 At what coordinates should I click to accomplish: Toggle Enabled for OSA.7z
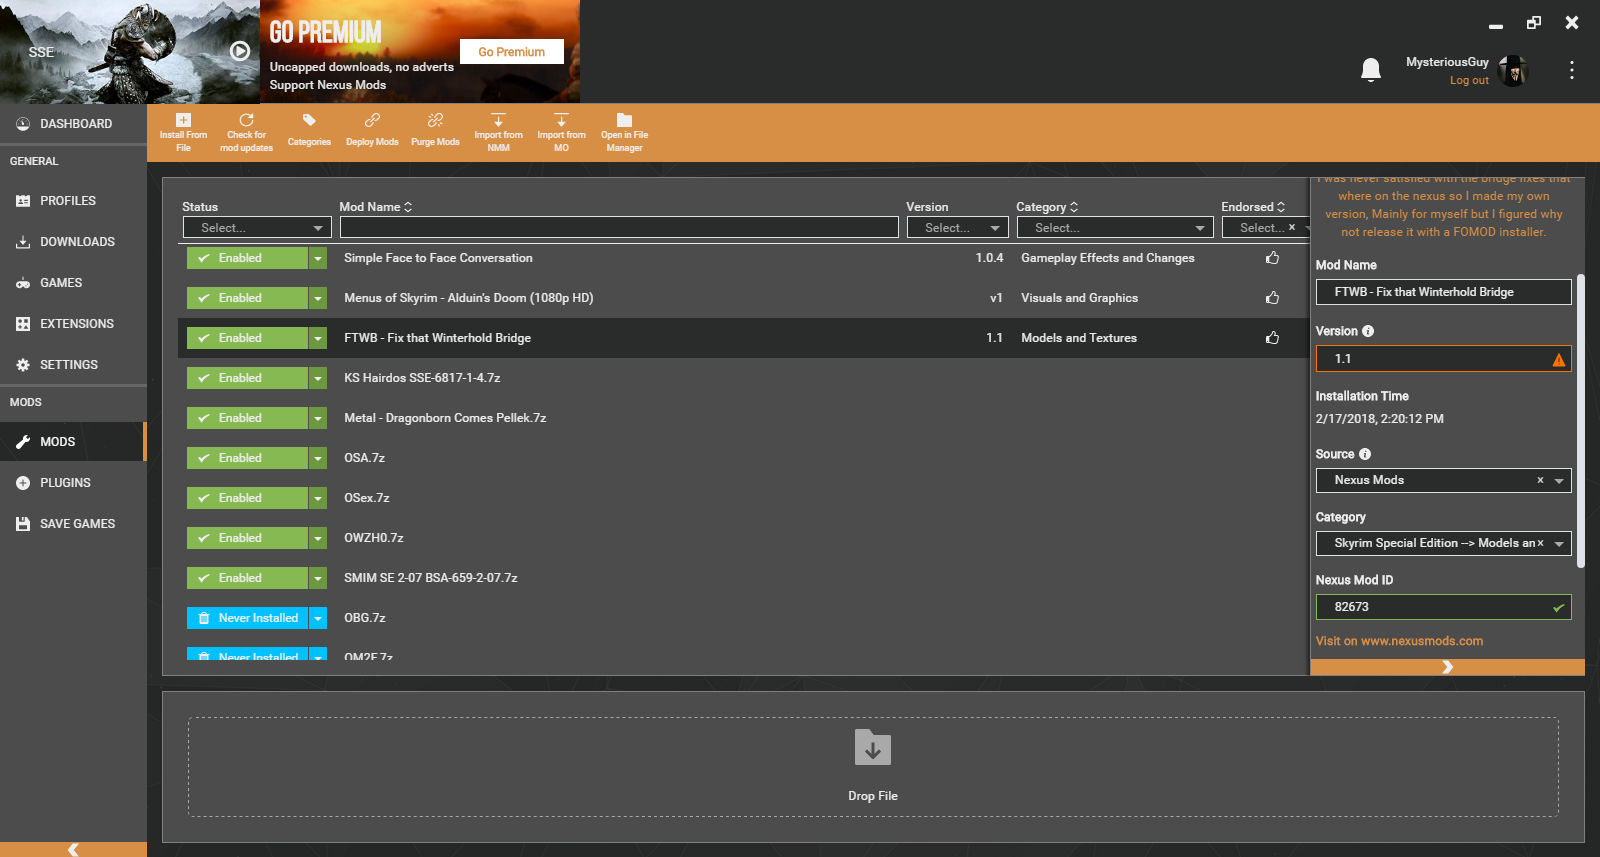click(x=247, y=458)
